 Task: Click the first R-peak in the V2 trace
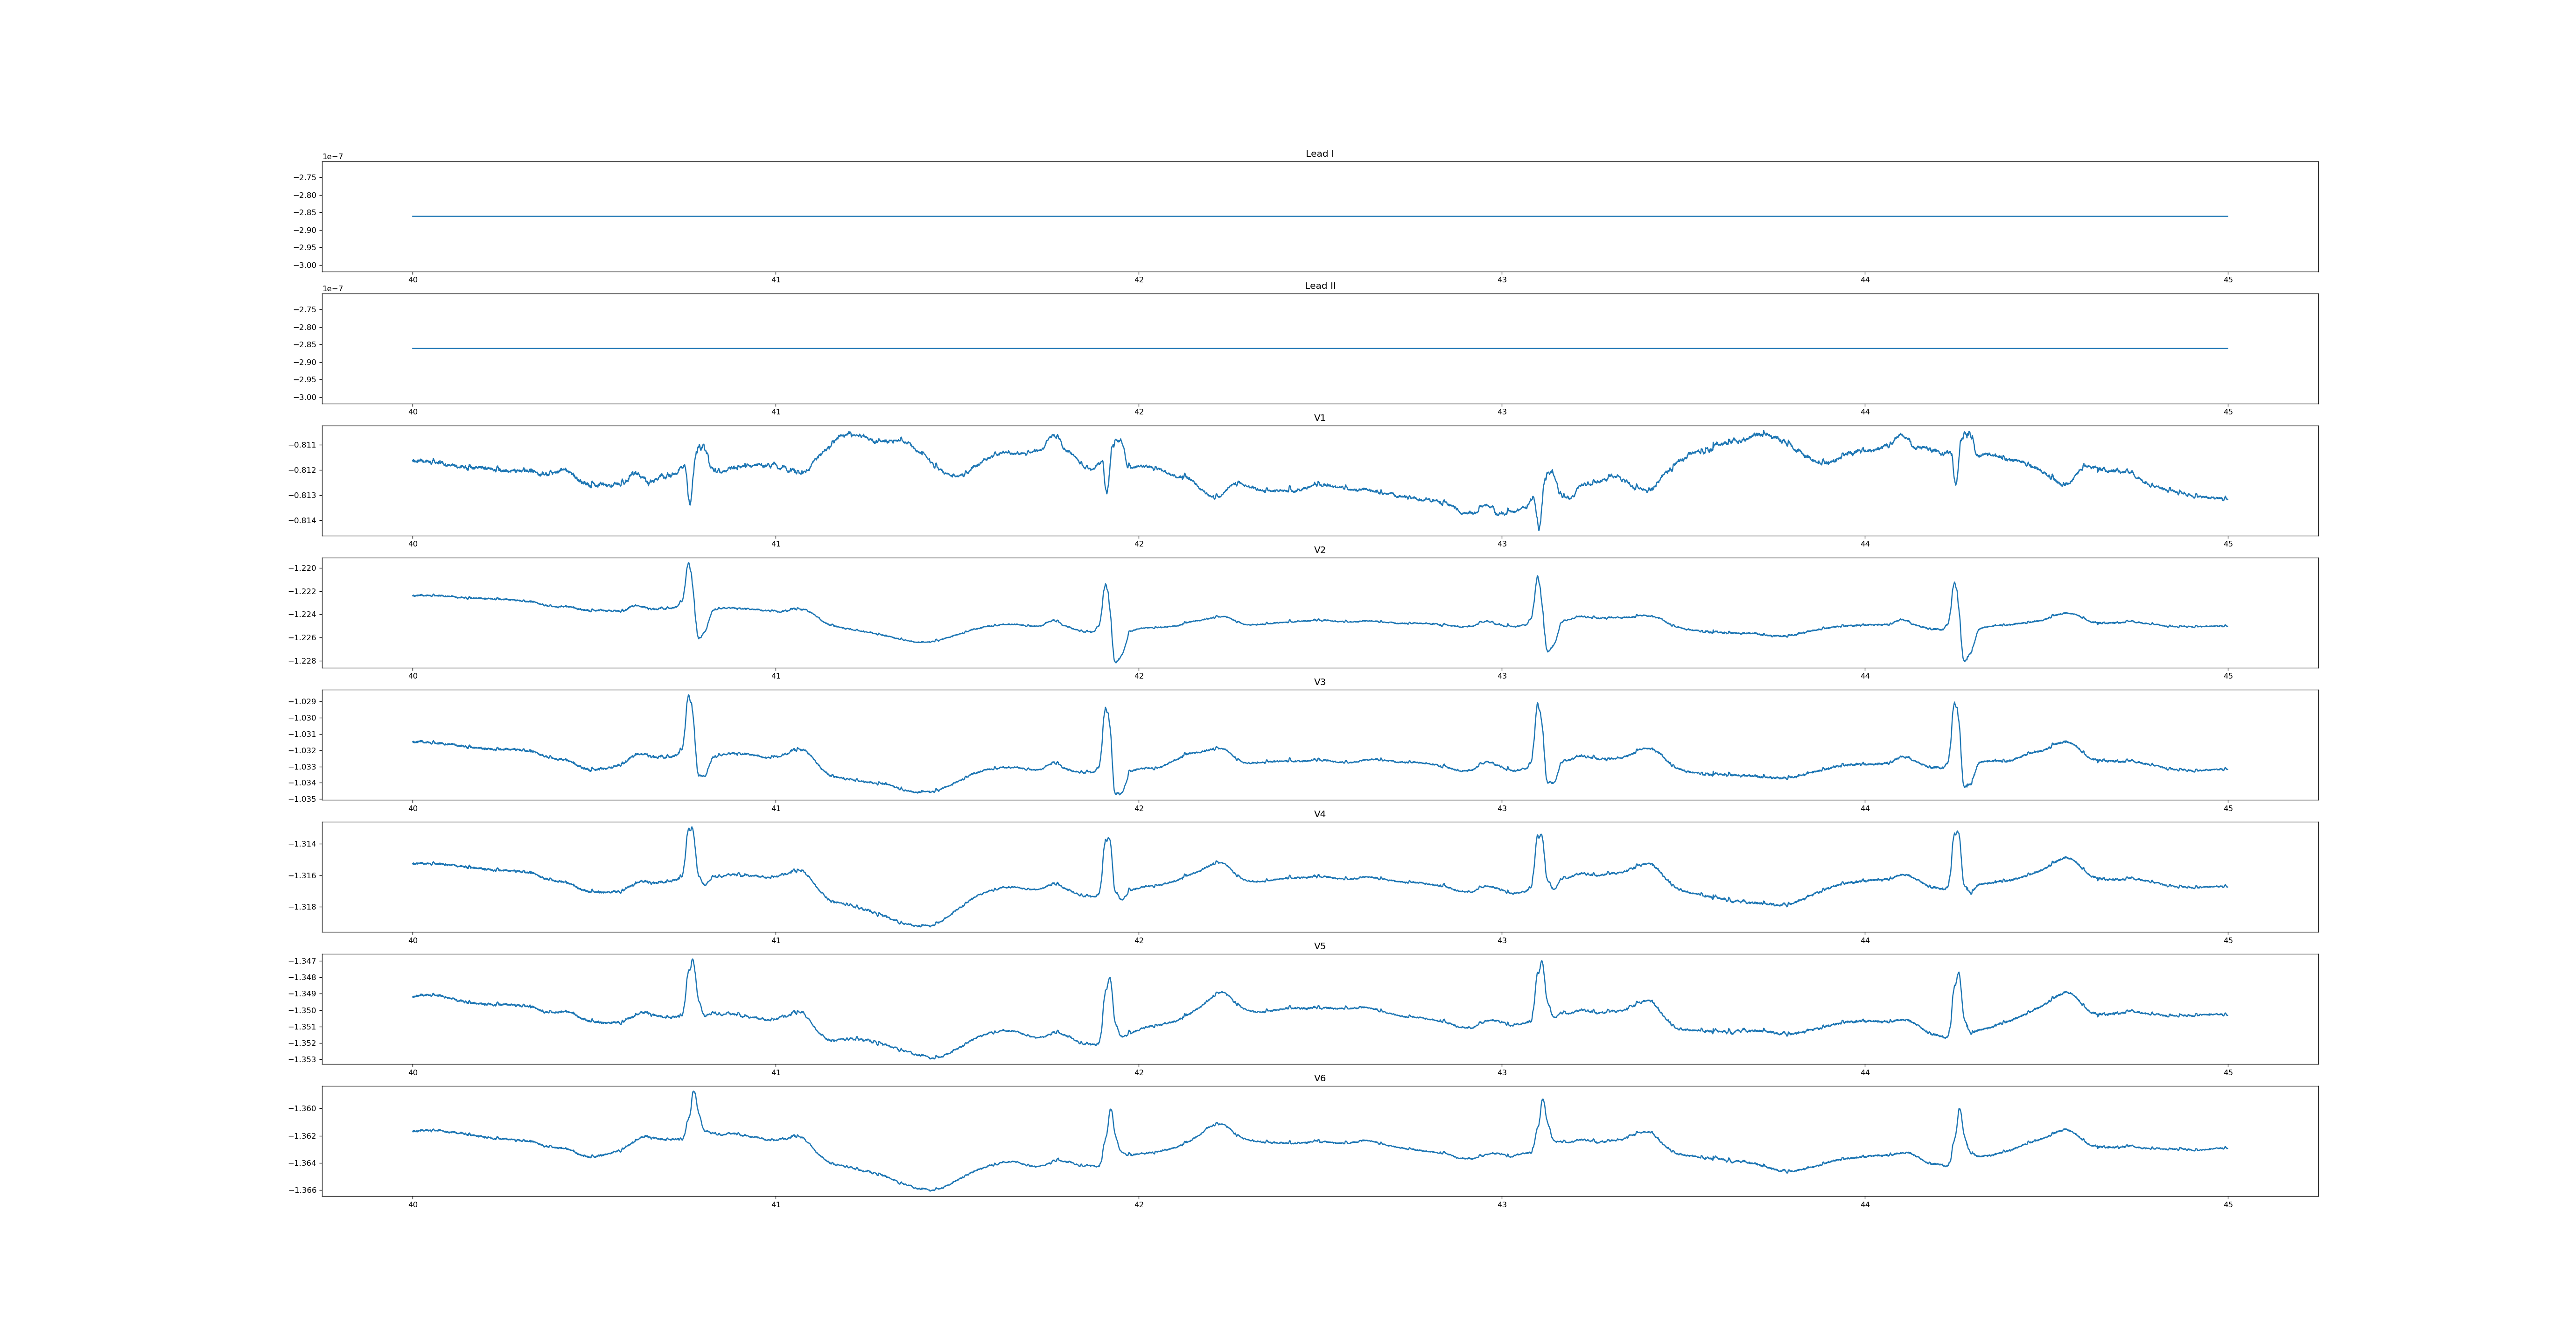(x=688, y=564)
